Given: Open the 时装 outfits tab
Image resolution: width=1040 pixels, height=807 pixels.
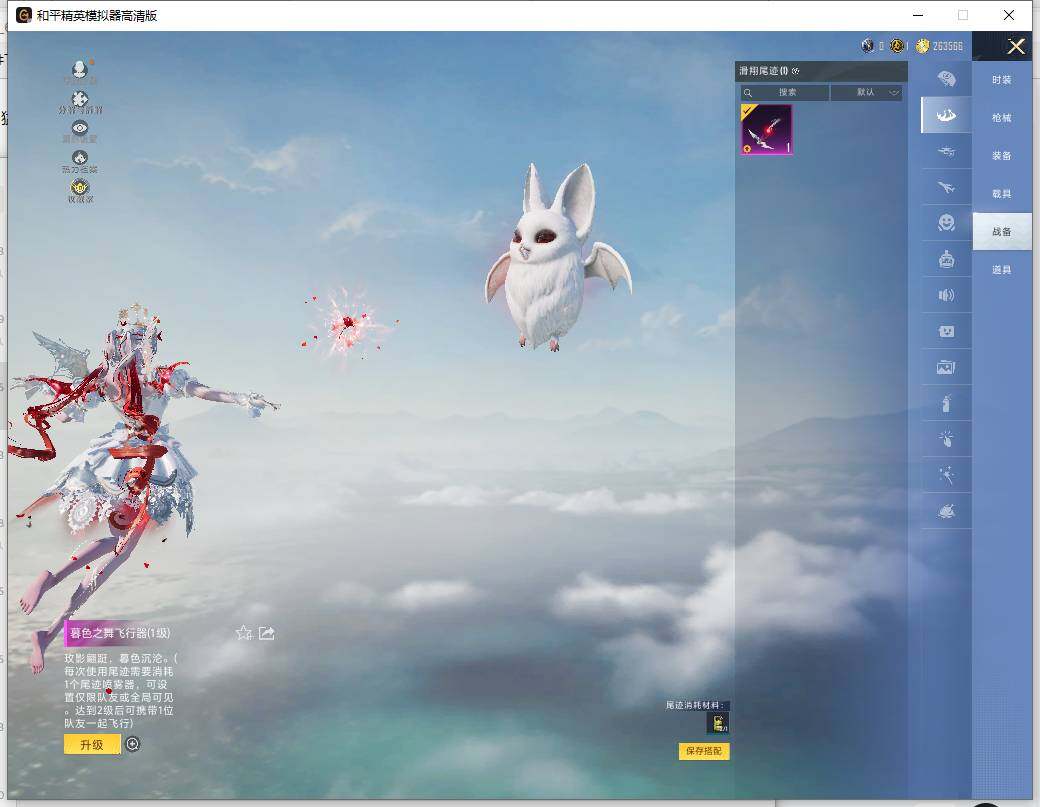Looking at the screenshot, I should point(1002,80).
